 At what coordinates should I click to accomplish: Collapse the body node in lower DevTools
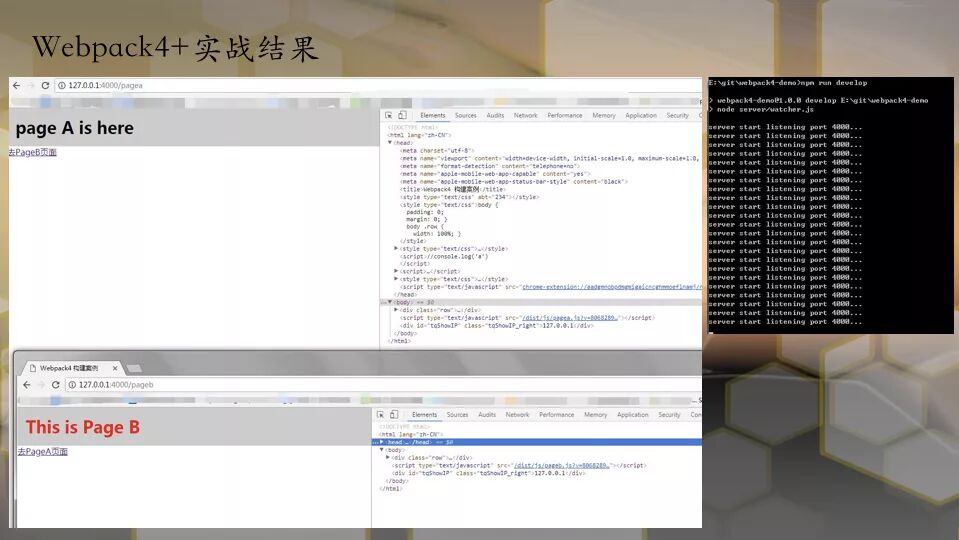pyautogui.click(x=382, y=450)
